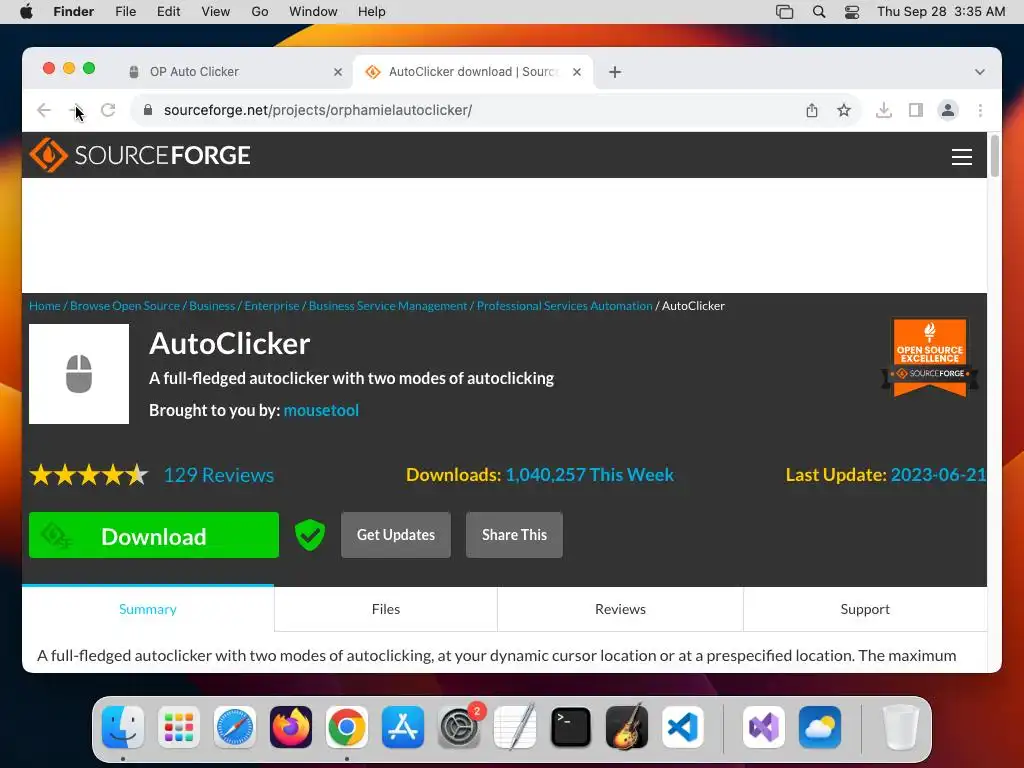1024x768 pixels.
Task: Open the File menu
Action: 125,12
